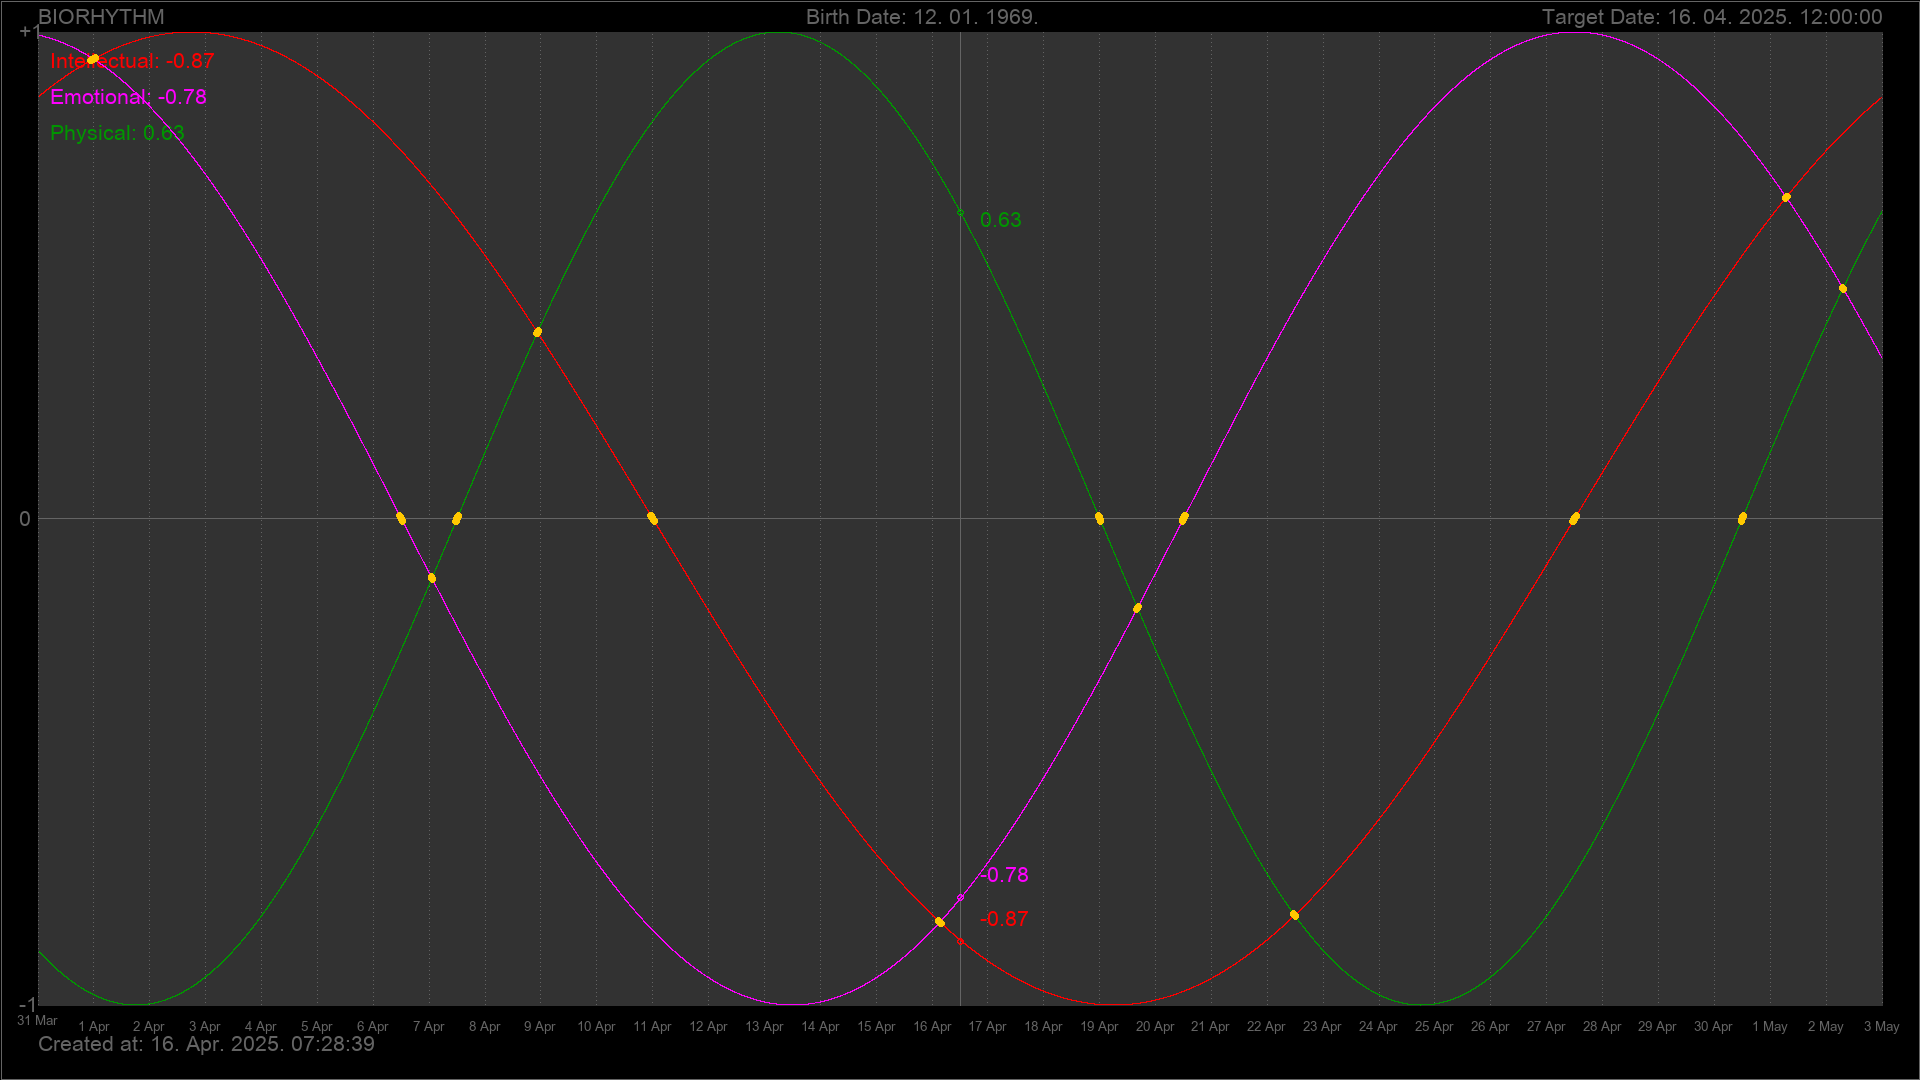
Task: Select the Intellectual legend entry
Action: click(132, 61)
